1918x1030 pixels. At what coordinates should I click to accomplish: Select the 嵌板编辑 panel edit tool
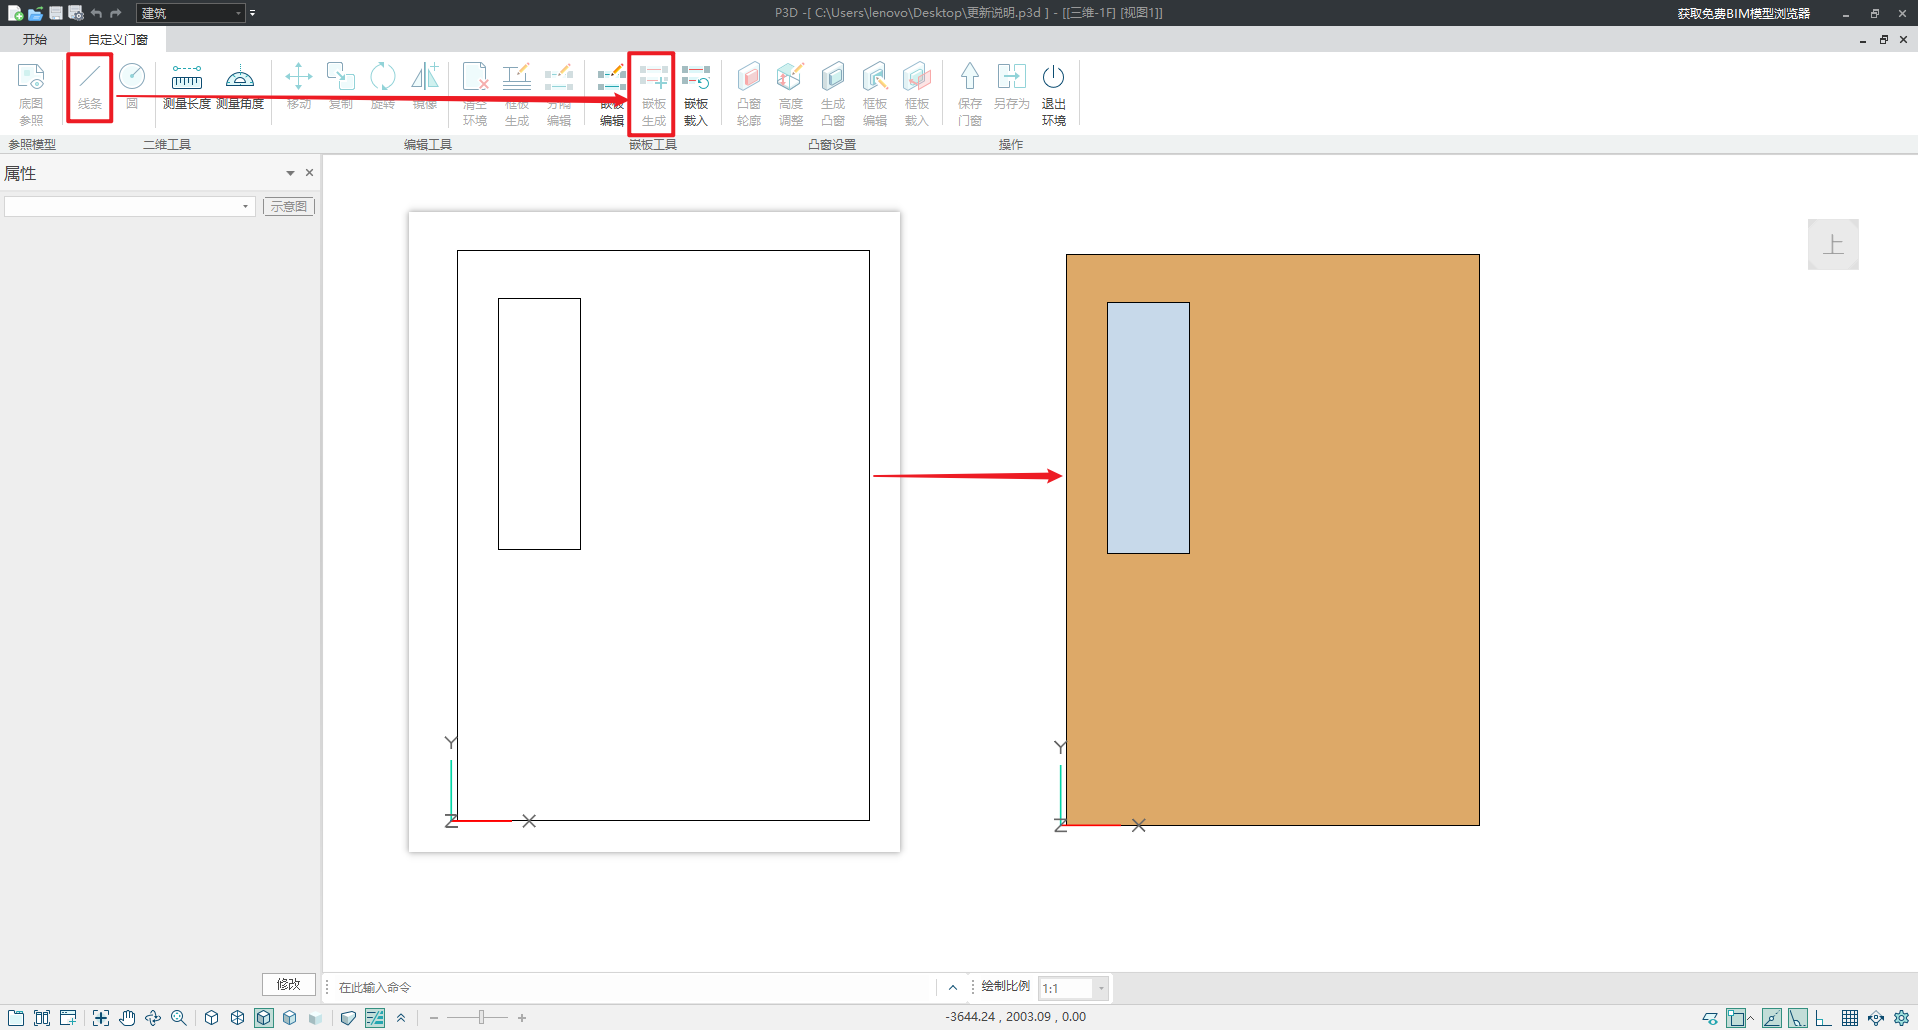611,92
